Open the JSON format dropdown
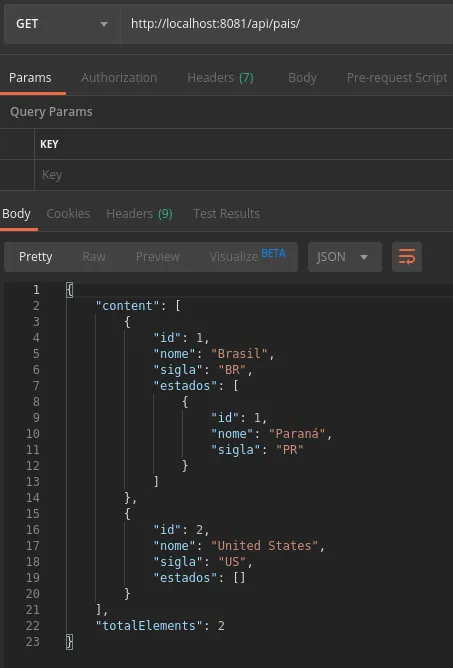Viewport: 453px width, 668px height. point(344,257)
